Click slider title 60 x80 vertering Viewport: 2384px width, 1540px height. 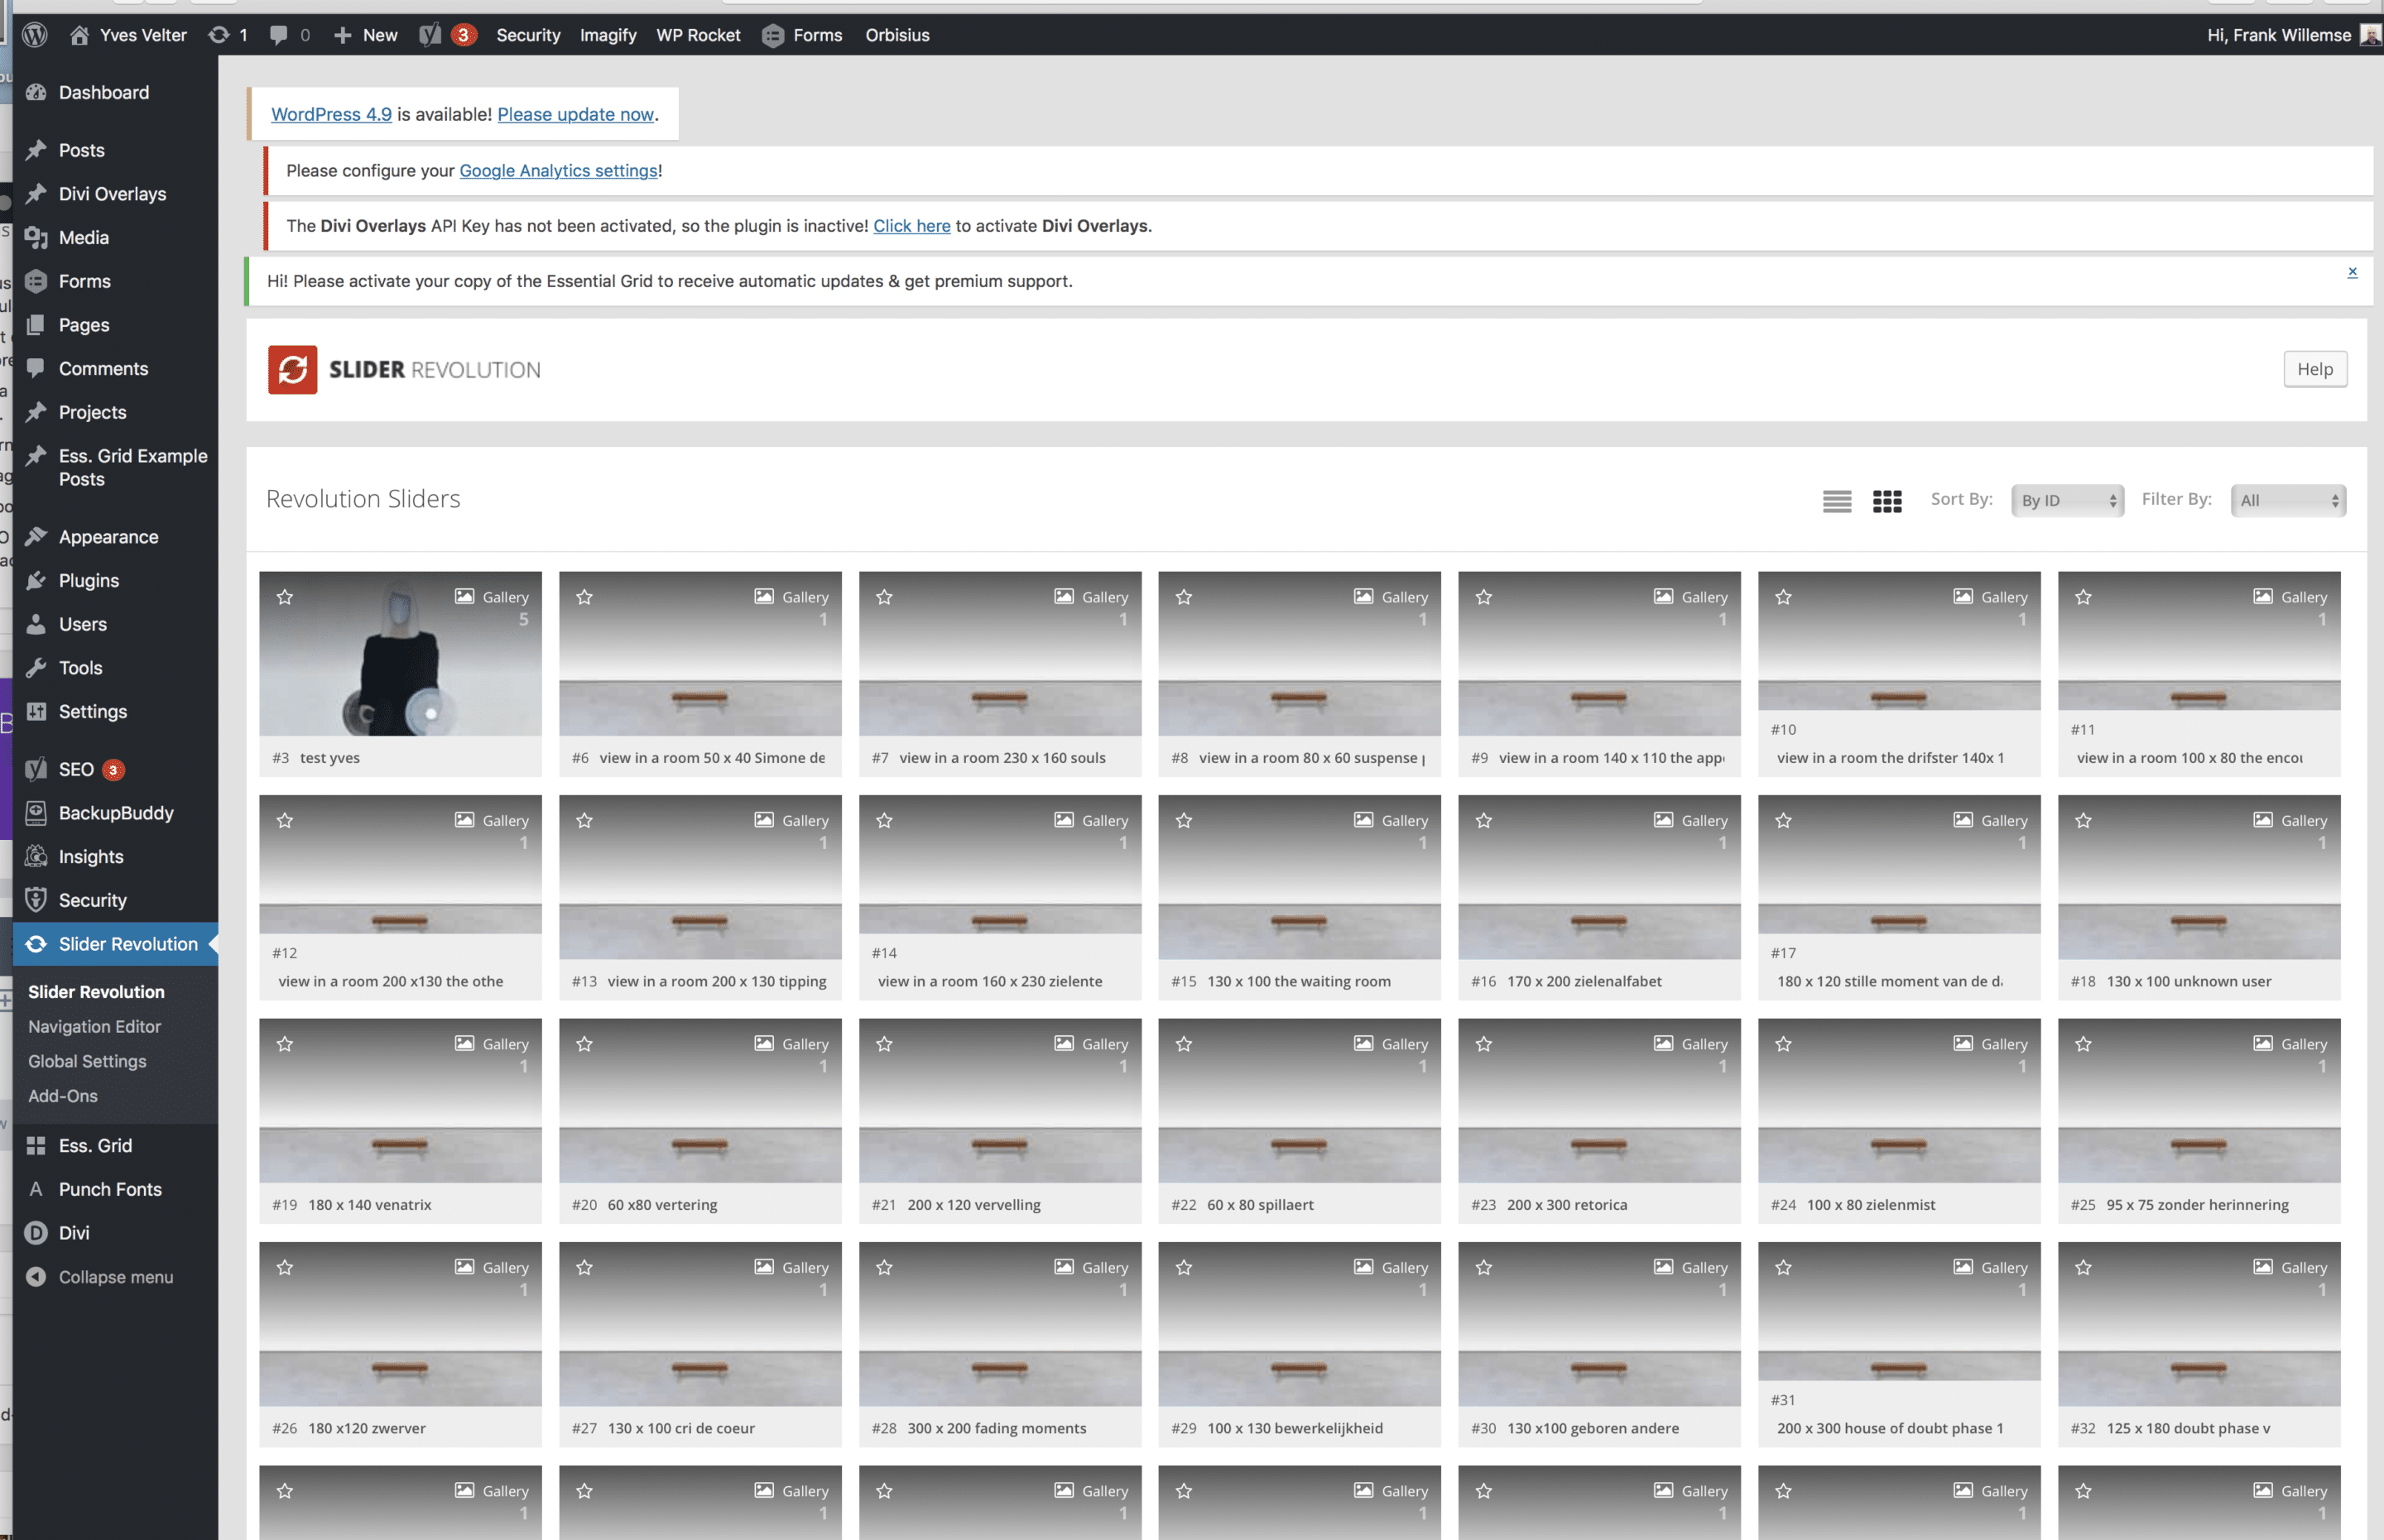662,1205
